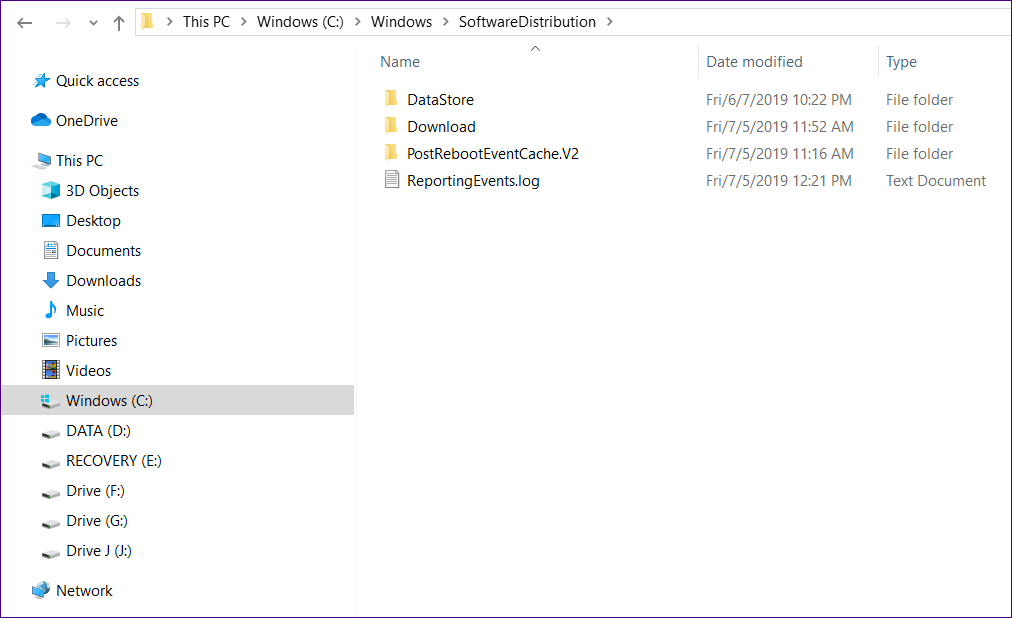Click the Windows (C:) drive icon
Viewport: 1012px width, 618px height.
51,401
